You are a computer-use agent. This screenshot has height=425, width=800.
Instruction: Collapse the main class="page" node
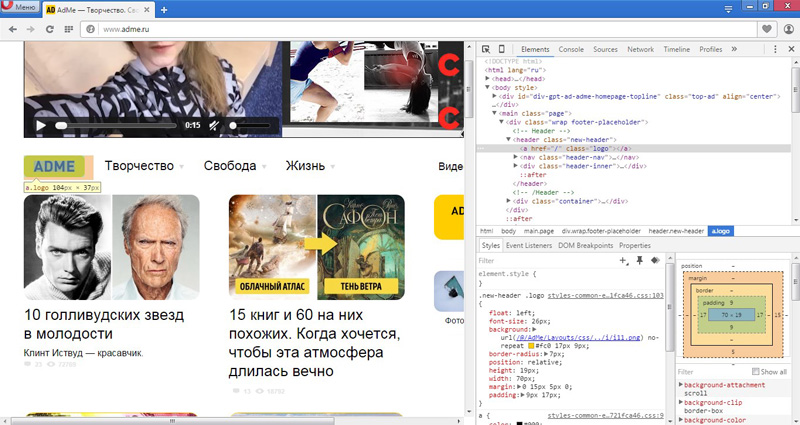tap(495, 113)
